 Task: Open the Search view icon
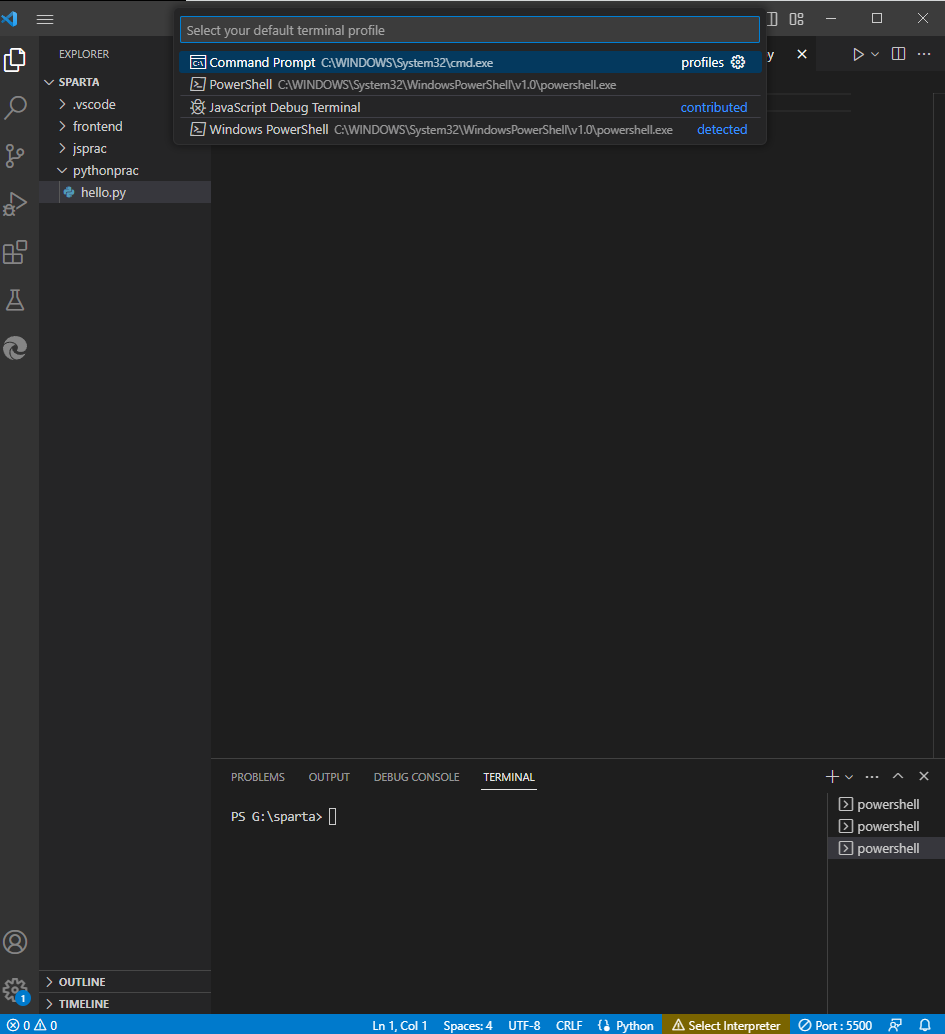pos(15,107)
